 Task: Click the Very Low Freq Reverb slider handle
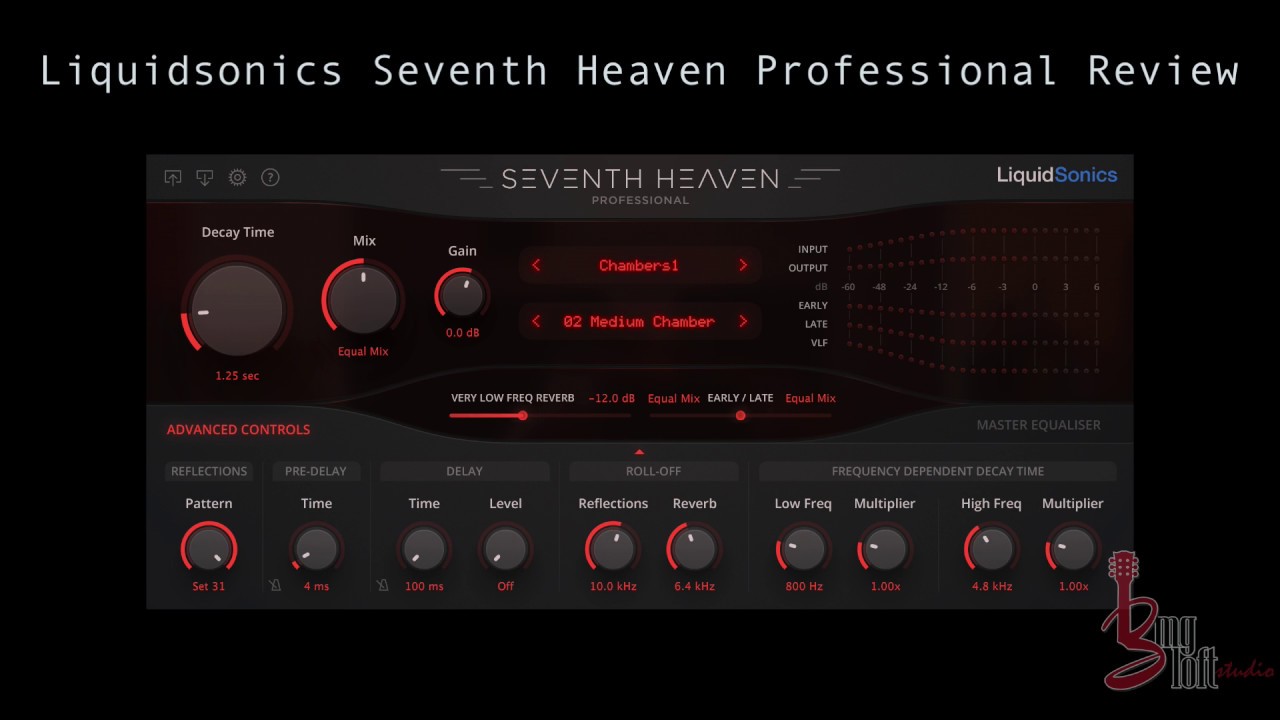click(x=522, y=415)
